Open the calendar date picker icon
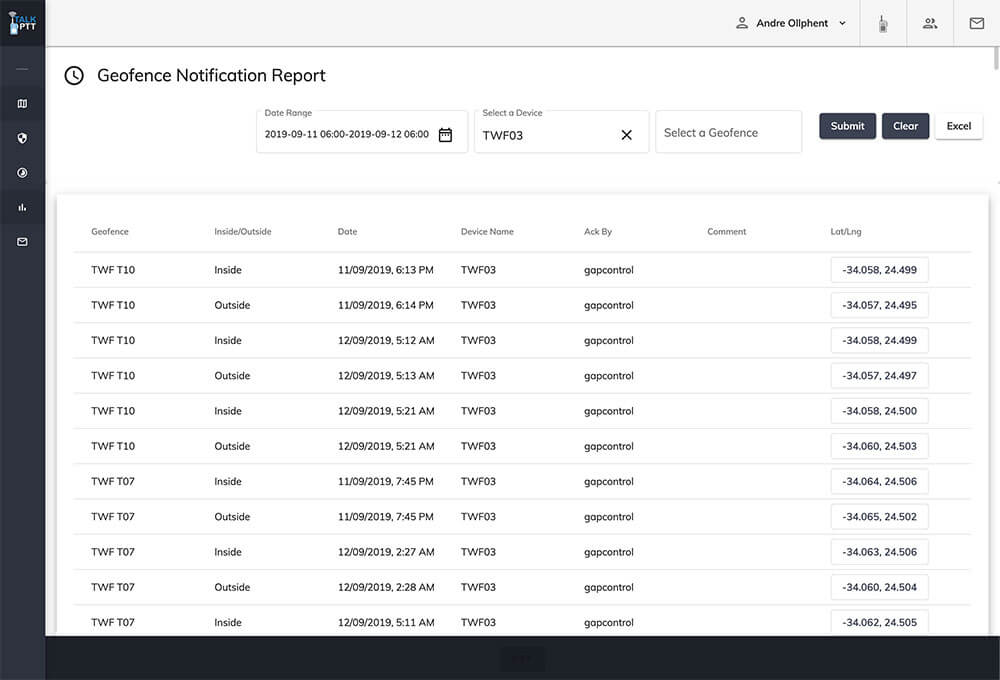 pyautogui.click(x=445, y=135)
